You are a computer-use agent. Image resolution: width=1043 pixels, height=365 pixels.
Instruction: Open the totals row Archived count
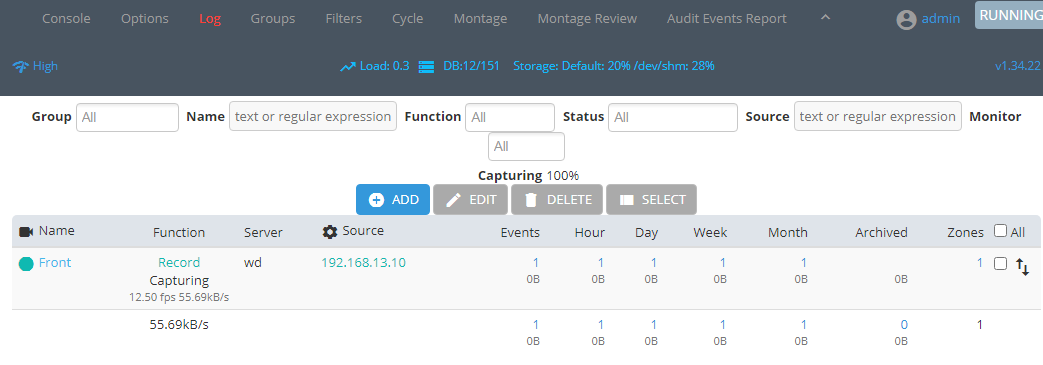click(903, 324)
